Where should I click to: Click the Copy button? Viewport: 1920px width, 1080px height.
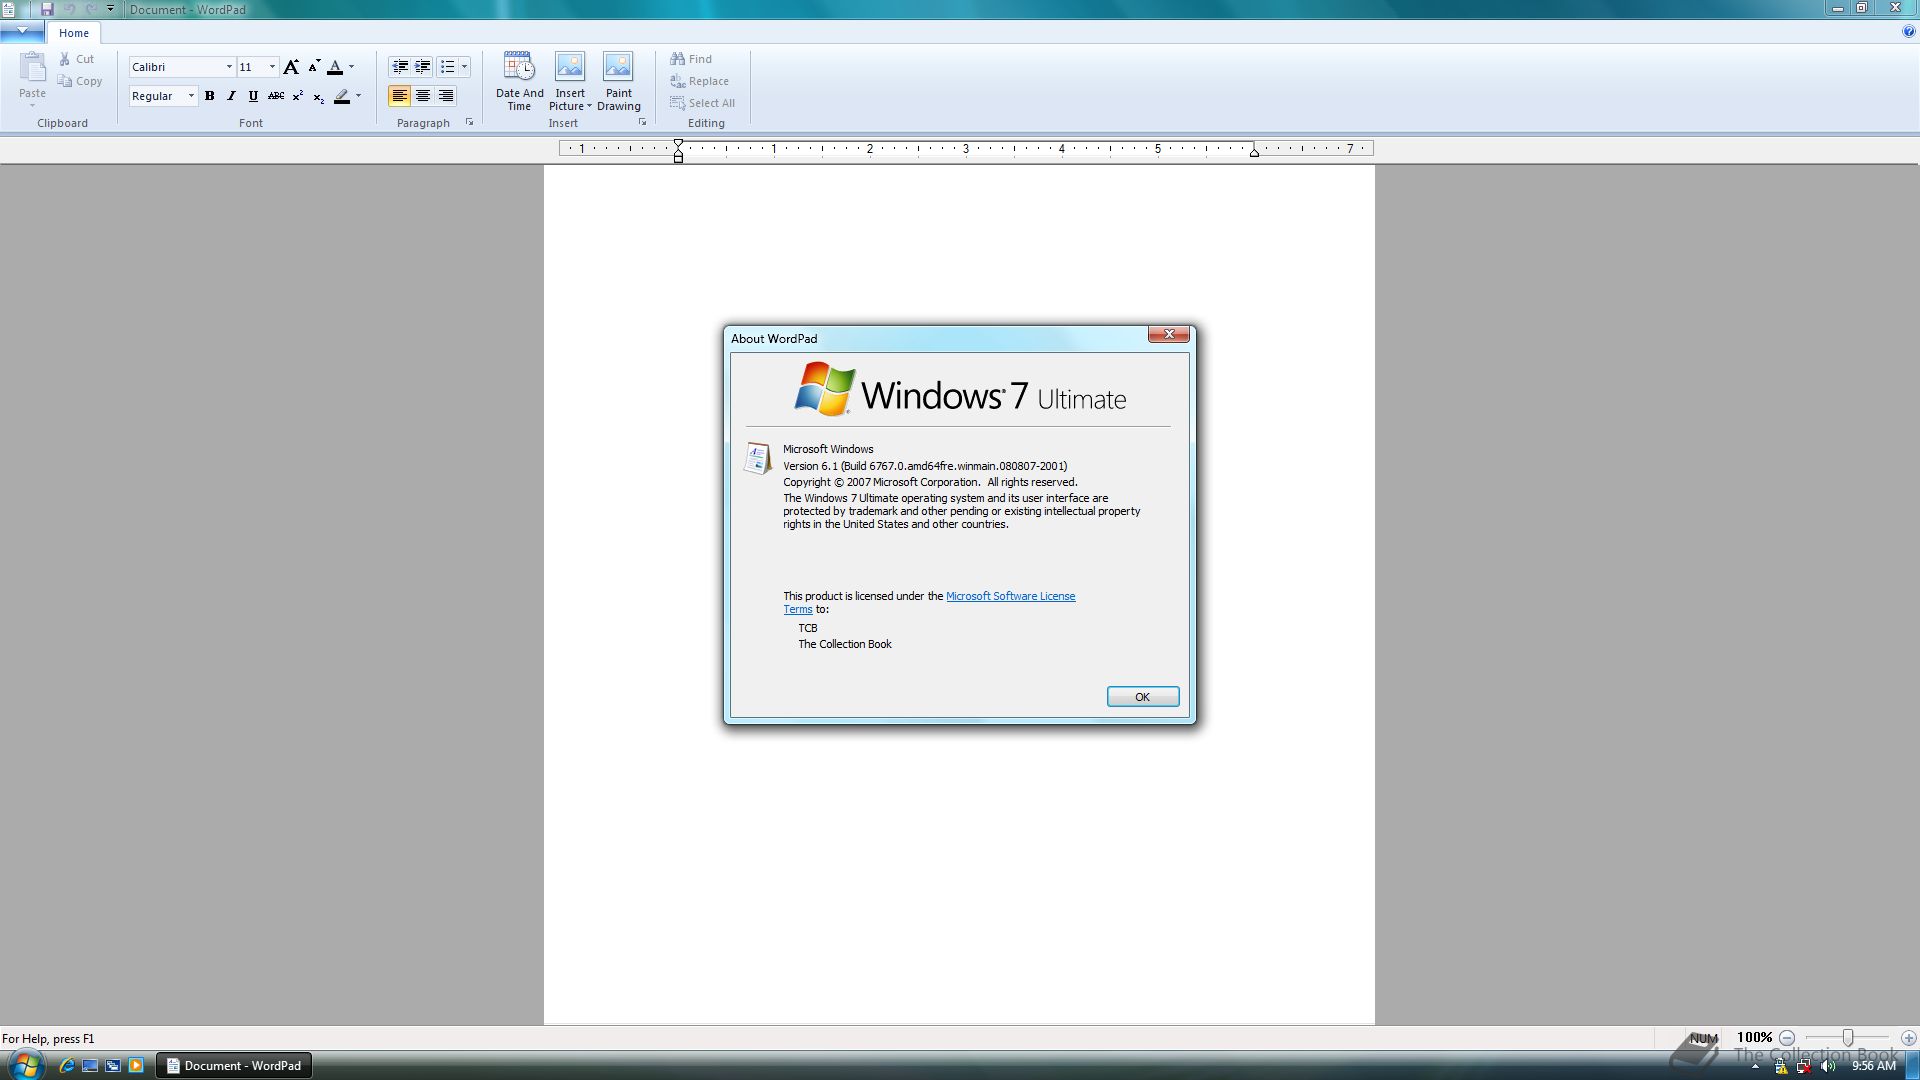(x=80, y=81)
